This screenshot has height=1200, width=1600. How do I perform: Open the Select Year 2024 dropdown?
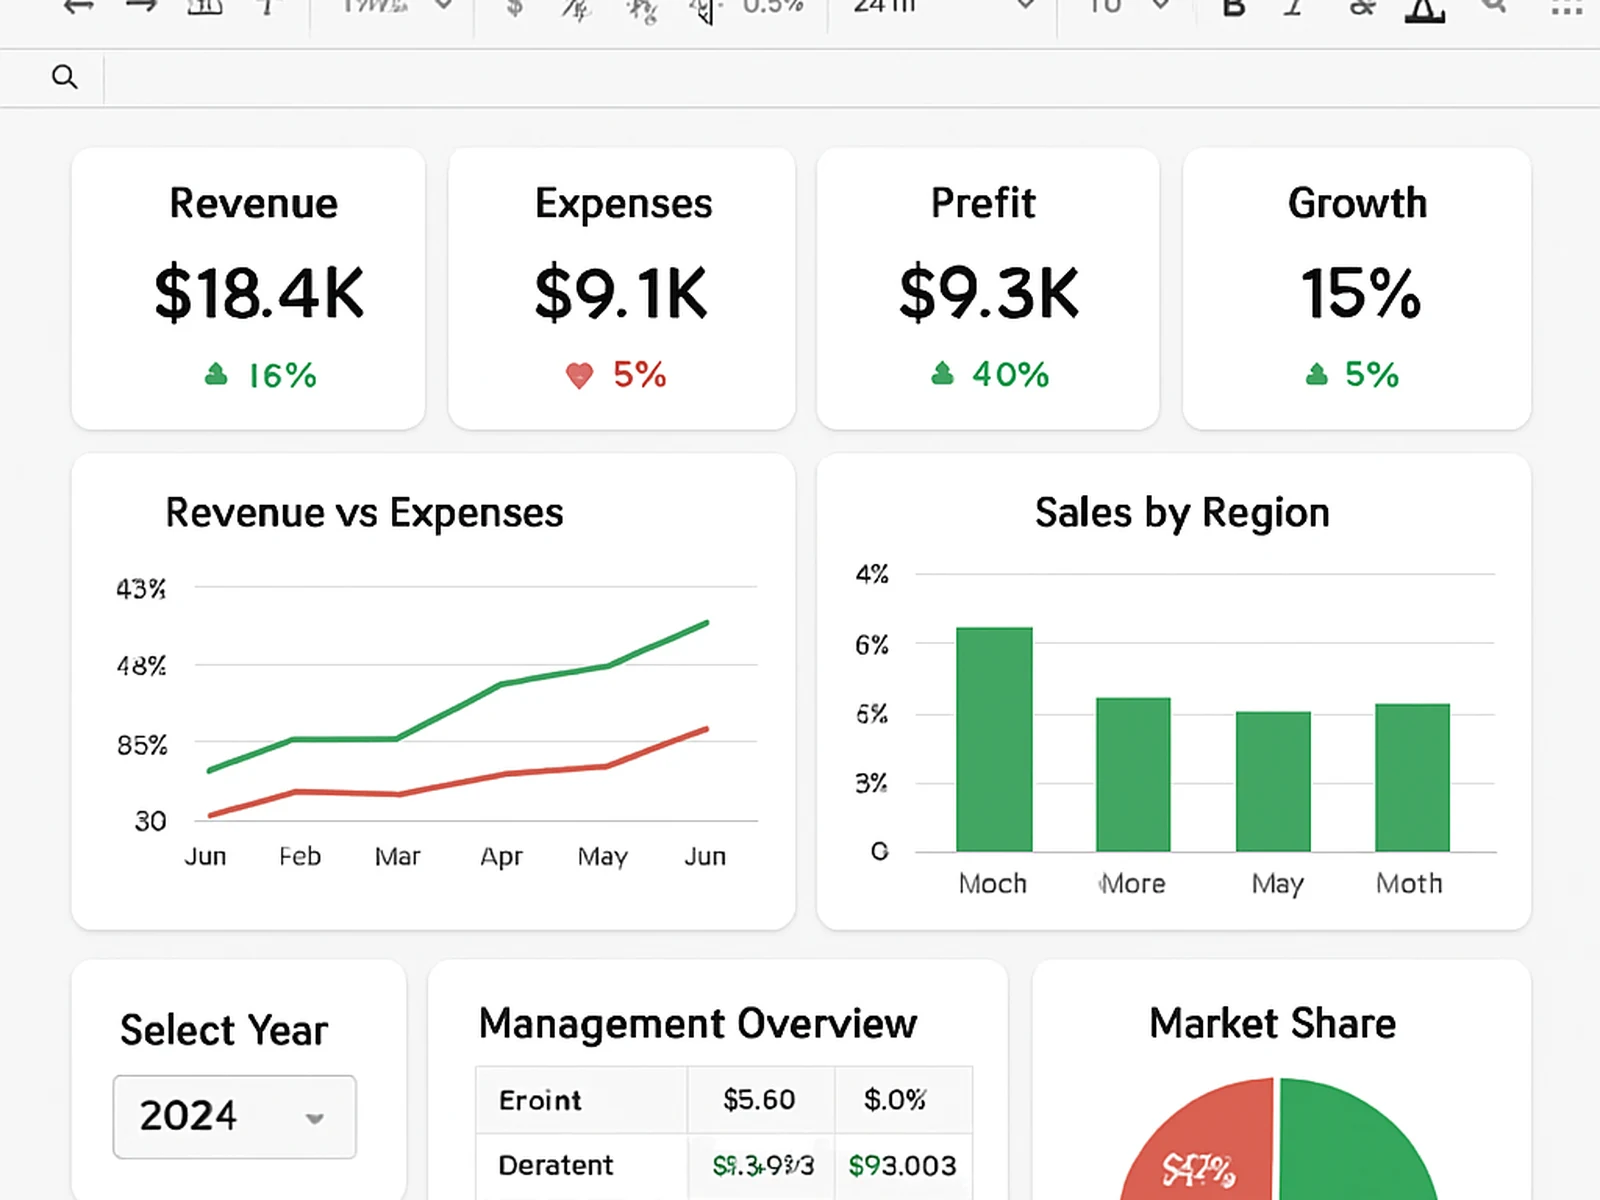click(x=234, y=1117)
